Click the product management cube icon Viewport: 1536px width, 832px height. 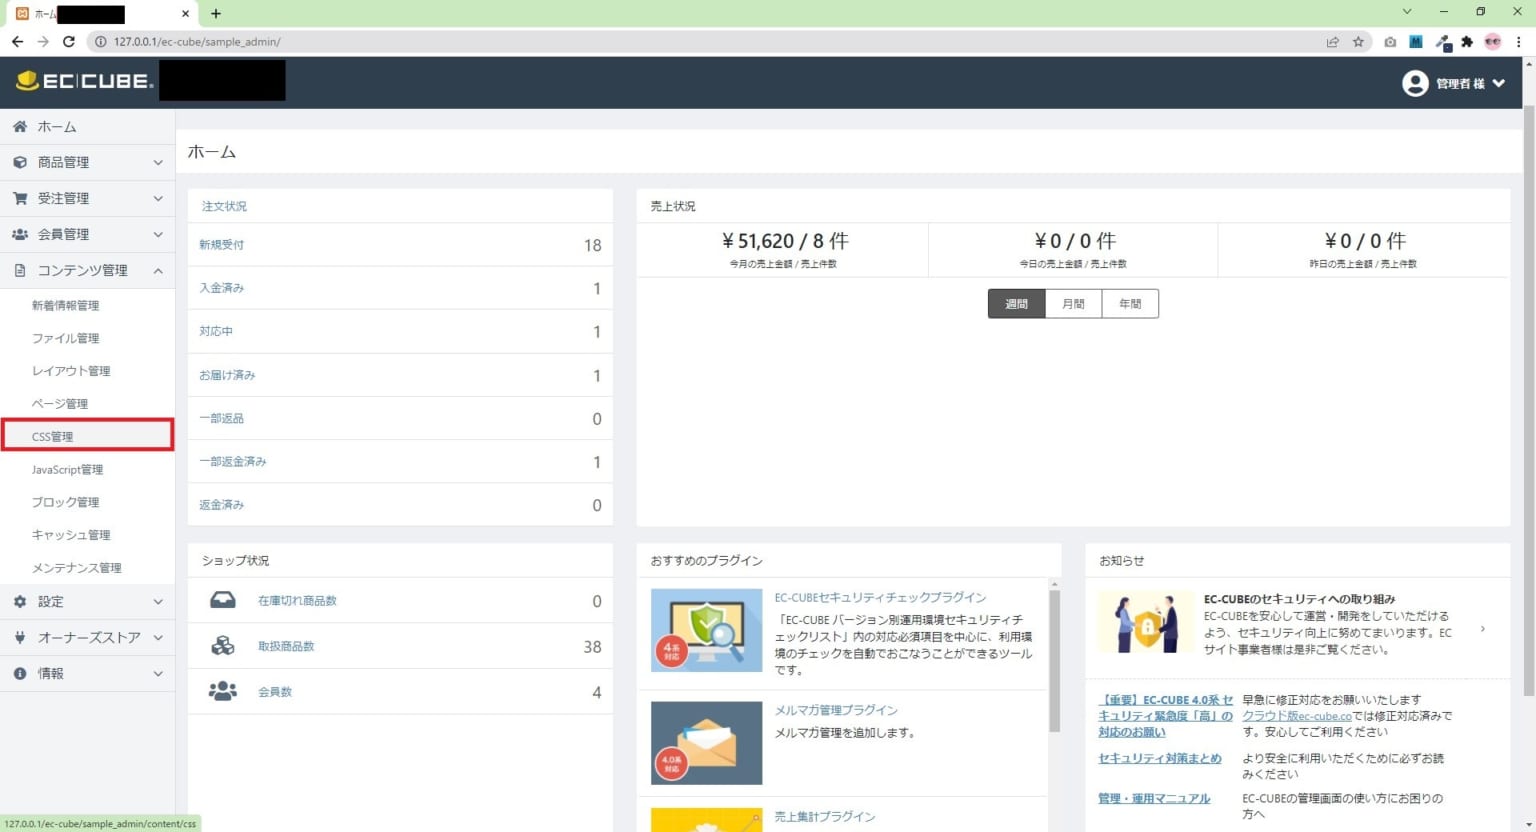tap(20, 162)
